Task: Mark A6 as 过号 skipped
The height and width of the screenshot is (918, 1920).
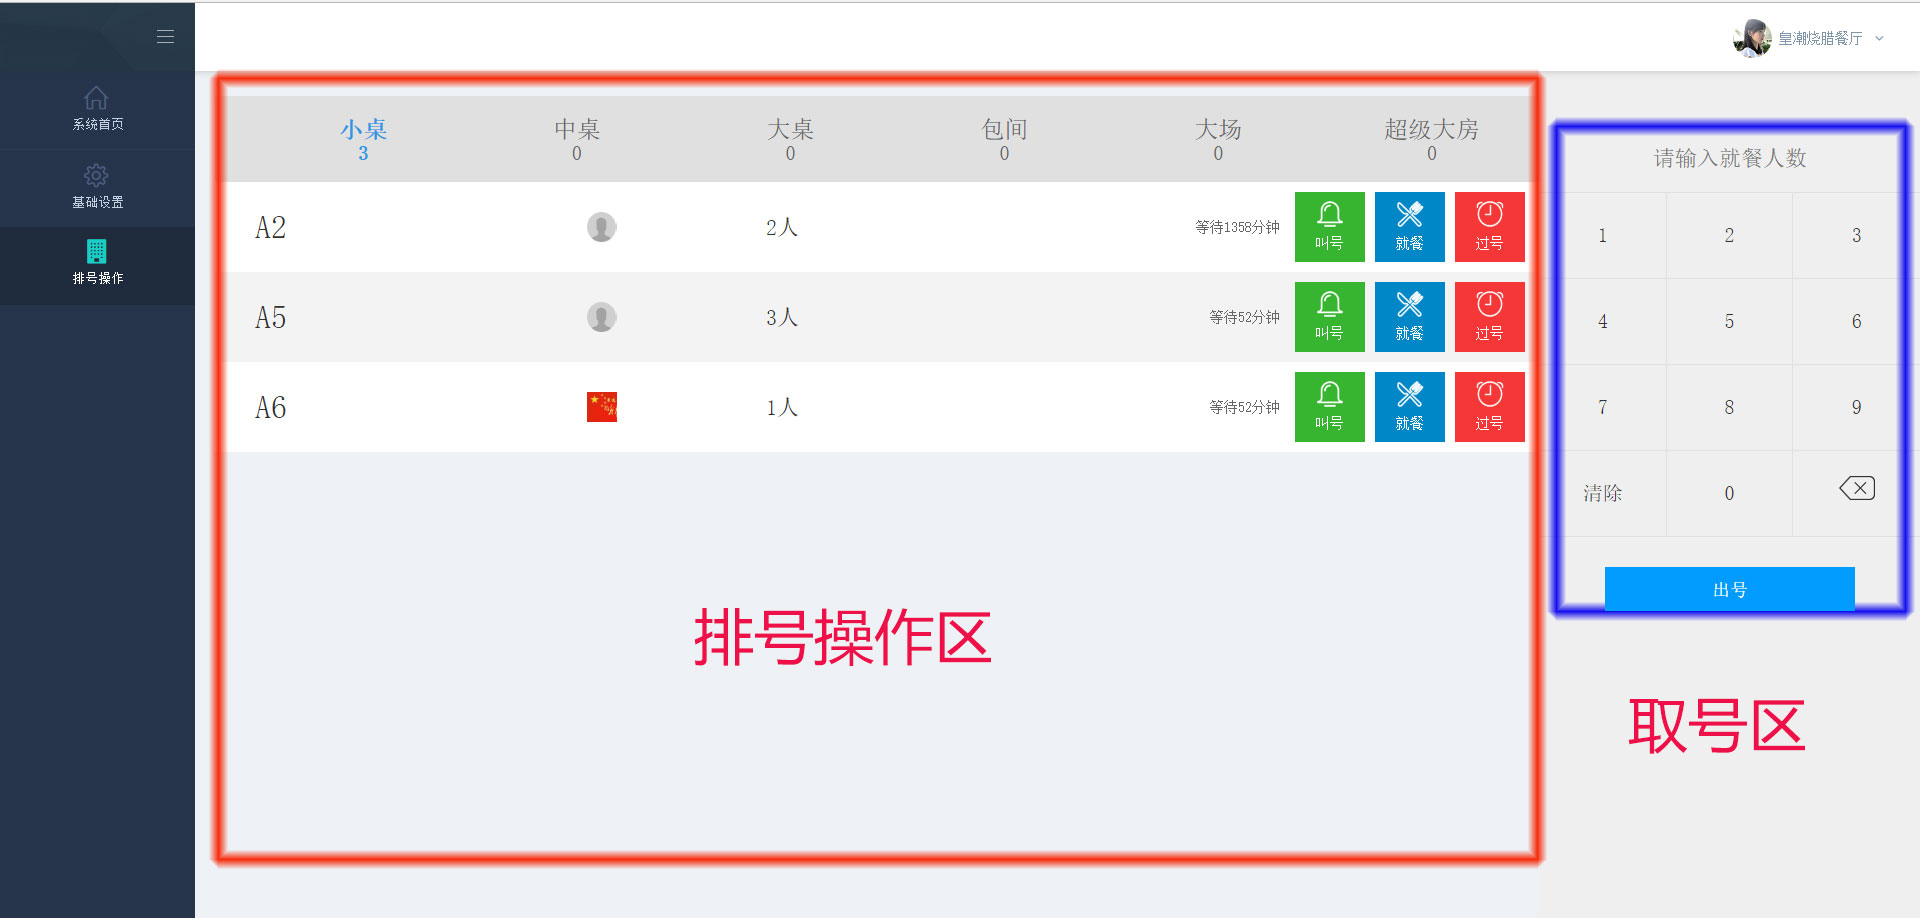Action: [1489, 407]
